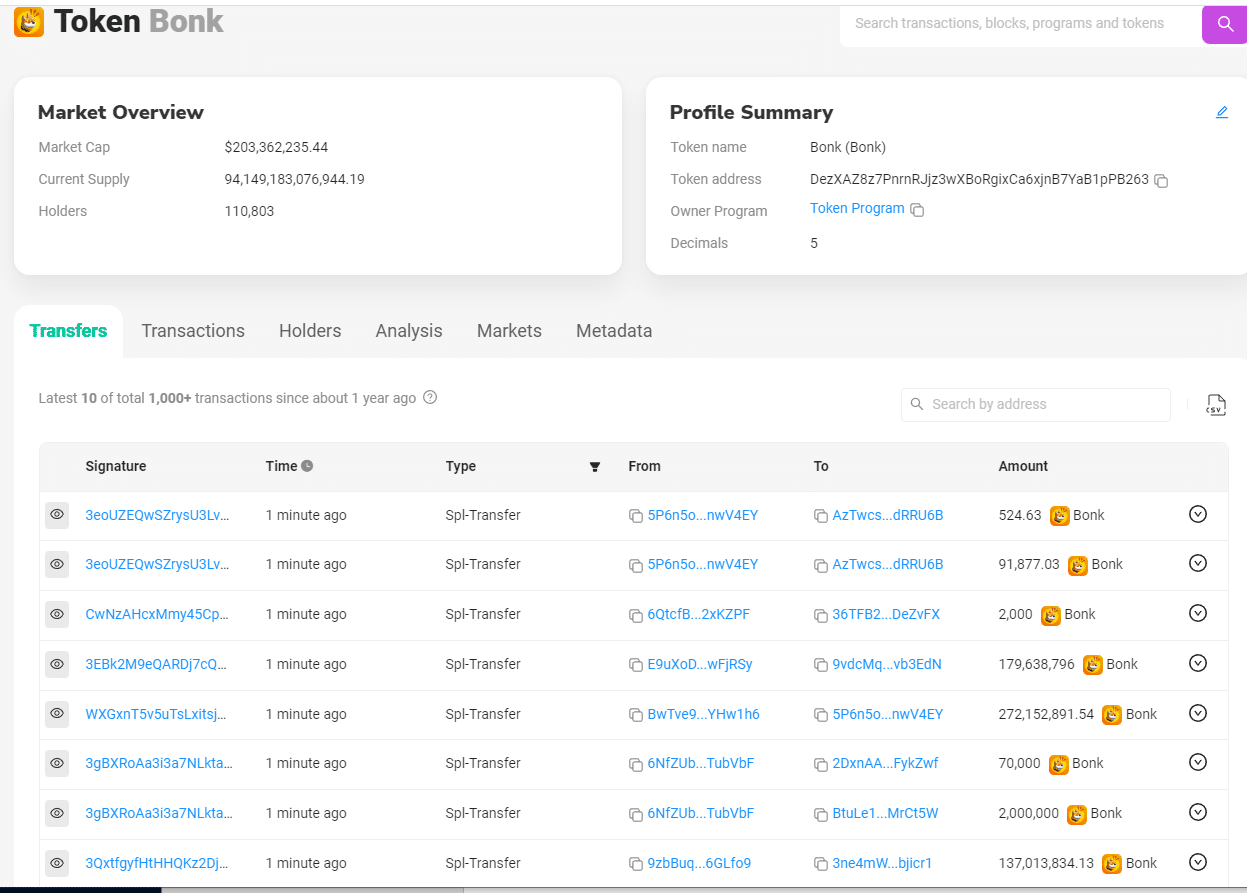
Task: Click the Type column filter icon
Action: point(595,467)
